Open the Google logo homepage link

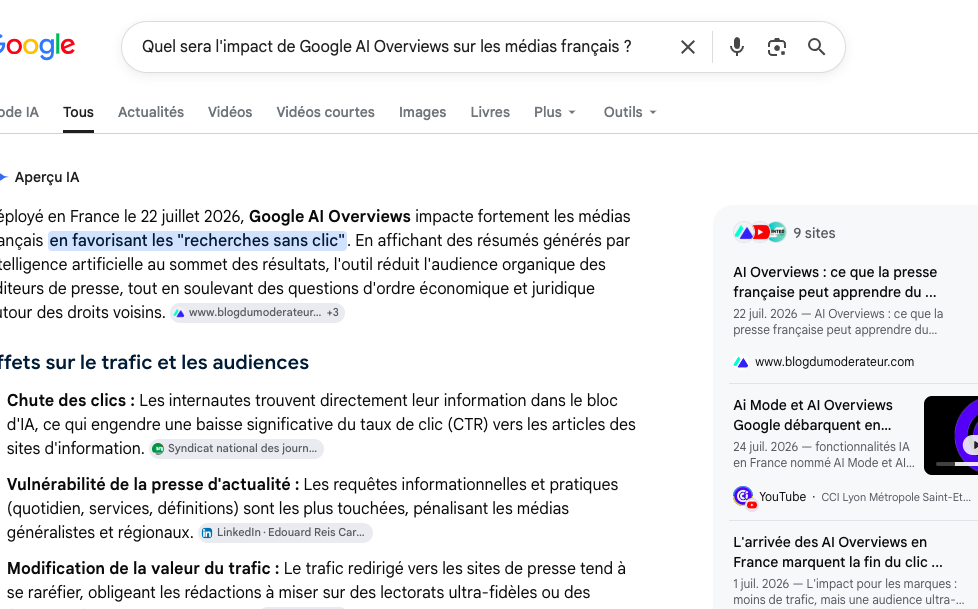(x=36, y=46)
